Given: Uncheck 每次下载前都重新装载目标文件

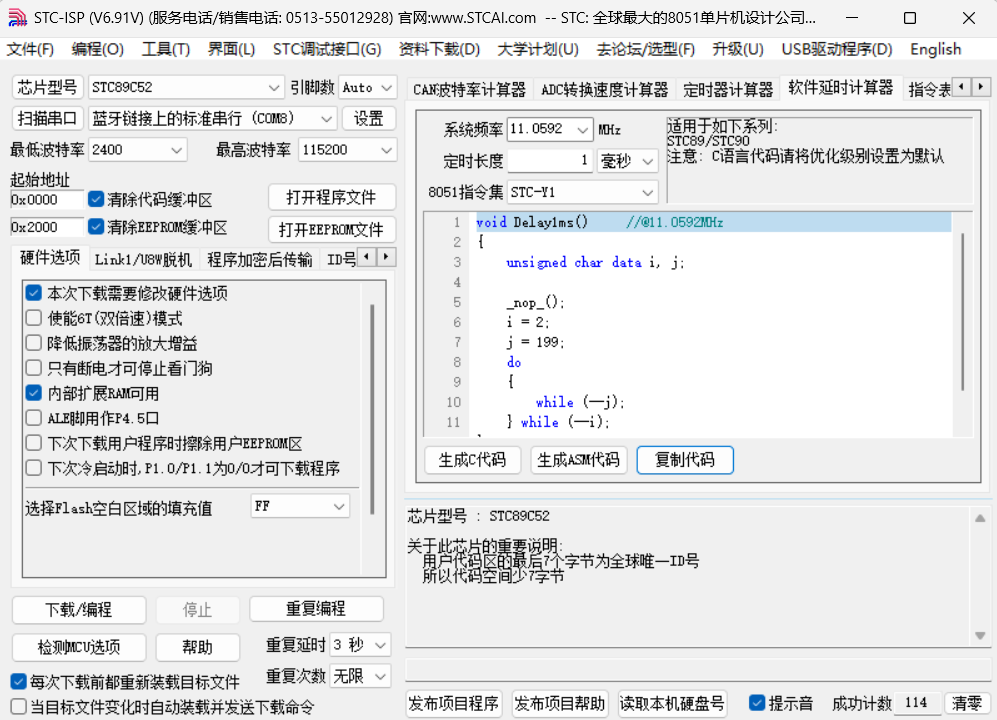Looking at the screenshot, I should click(x=18, y=682).
